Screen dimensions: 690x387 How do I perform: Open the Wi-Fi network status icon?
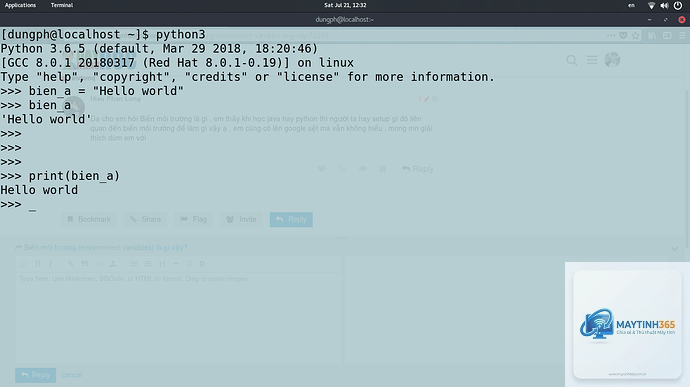coord(651,5)
